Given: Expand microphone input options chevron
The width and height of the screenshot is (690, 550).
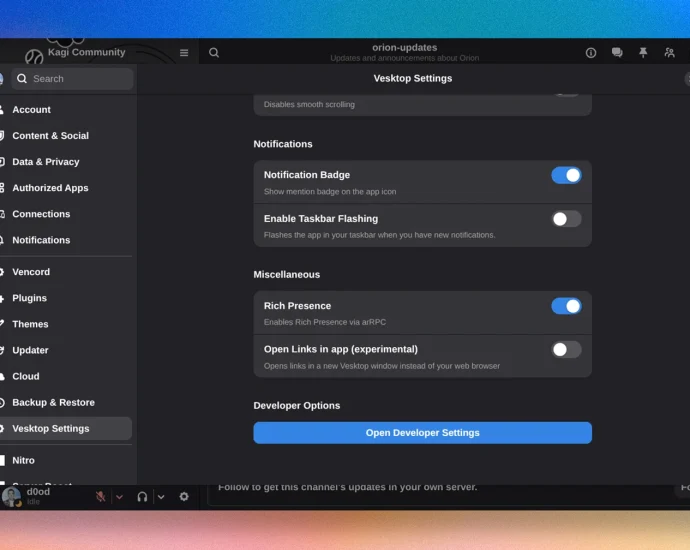Looking at the screenshot, I should (119, 497).
